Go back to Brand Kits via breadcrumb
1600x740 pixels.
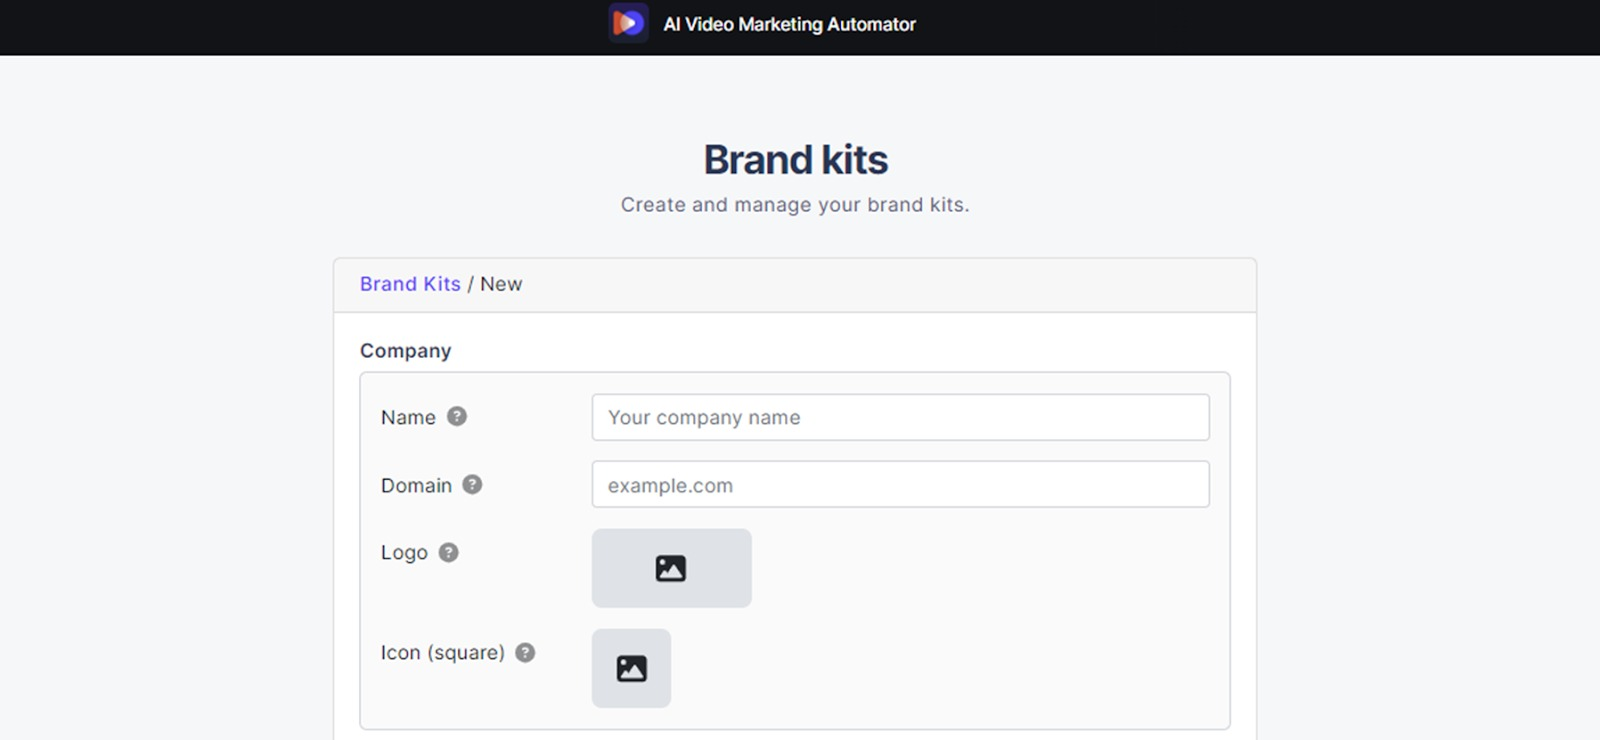coord(410,284)
